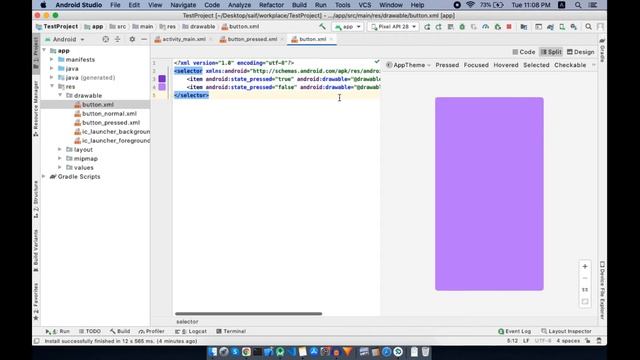Click the purple drawable preview
This screenshot has height=360, width=640.
pos(489,193)
